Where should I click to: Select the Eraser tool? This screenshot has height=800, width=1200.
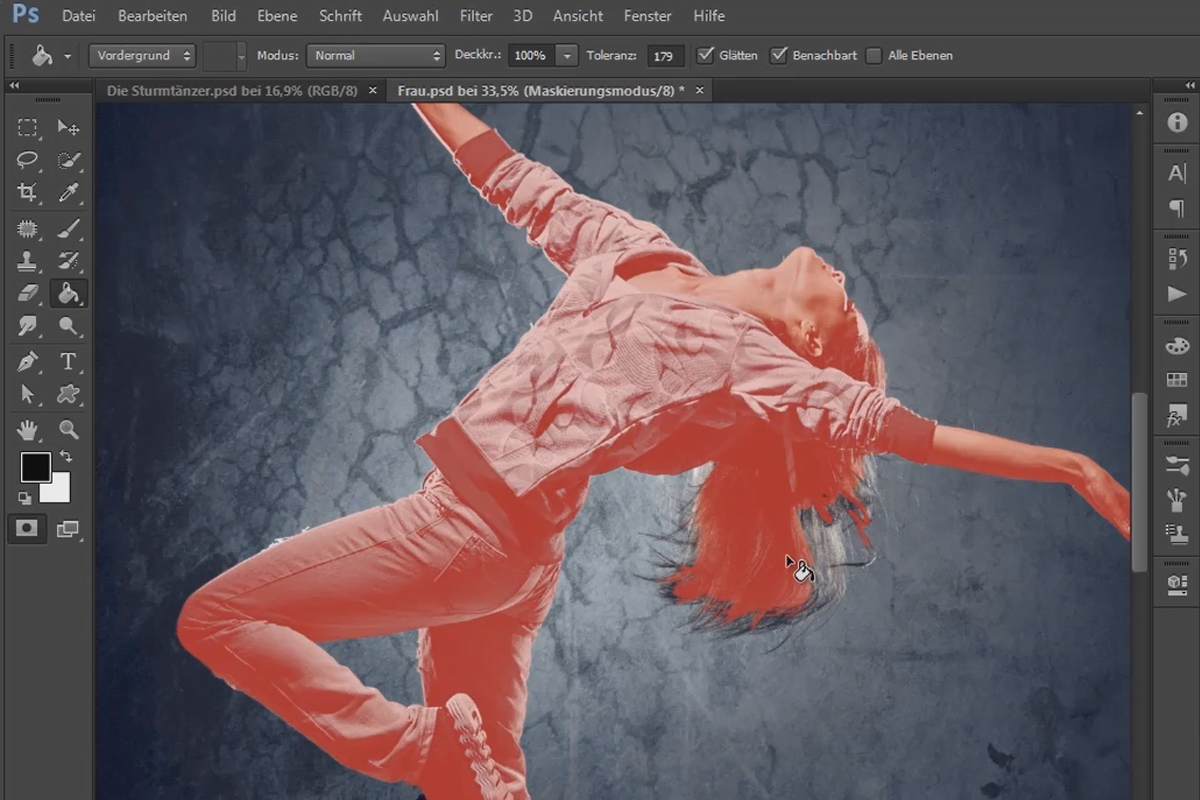(x=27, y=293)
